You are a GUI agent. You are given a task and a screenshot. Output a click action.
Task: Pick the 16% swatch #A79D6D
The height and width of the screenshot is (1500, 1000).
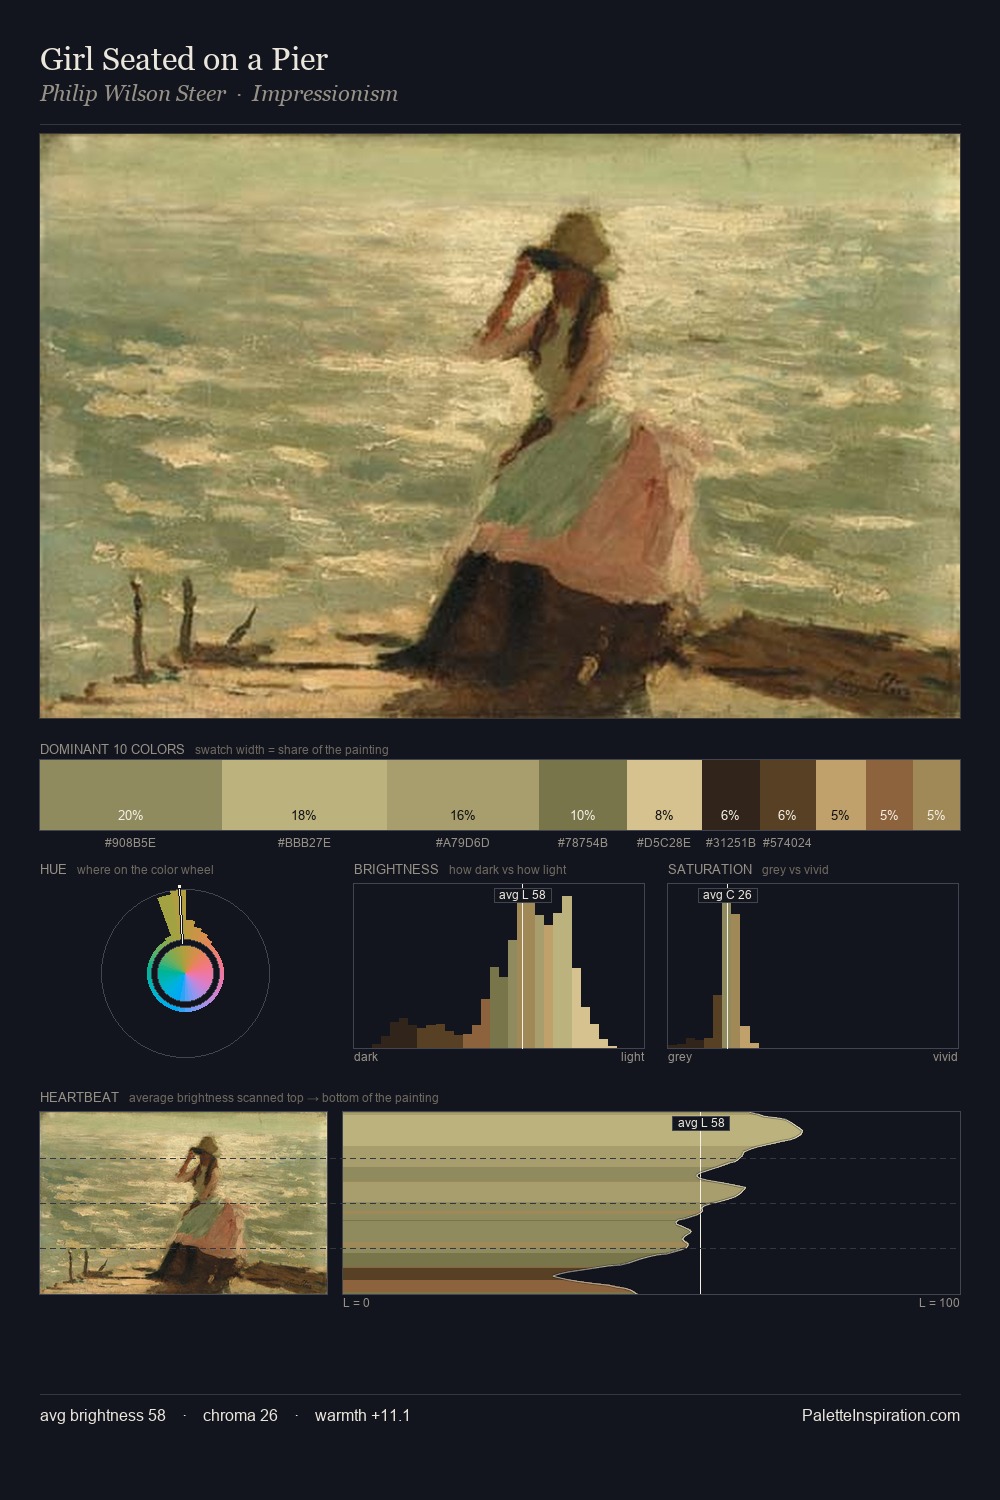(x=463, y=795)
